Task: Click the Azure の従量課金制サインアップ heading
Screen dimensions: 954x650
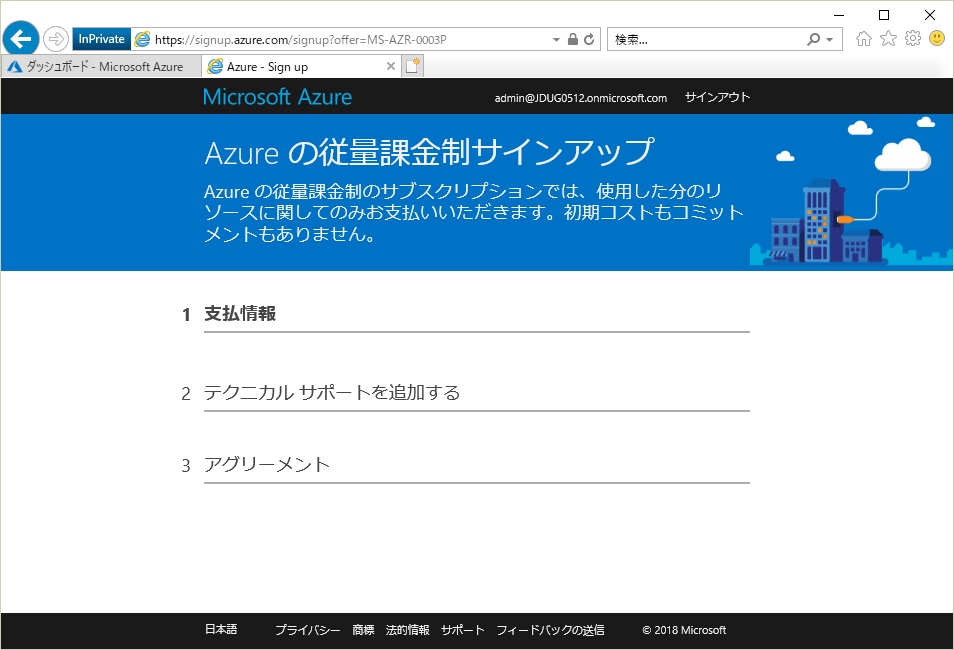Action: click(430, 152)
